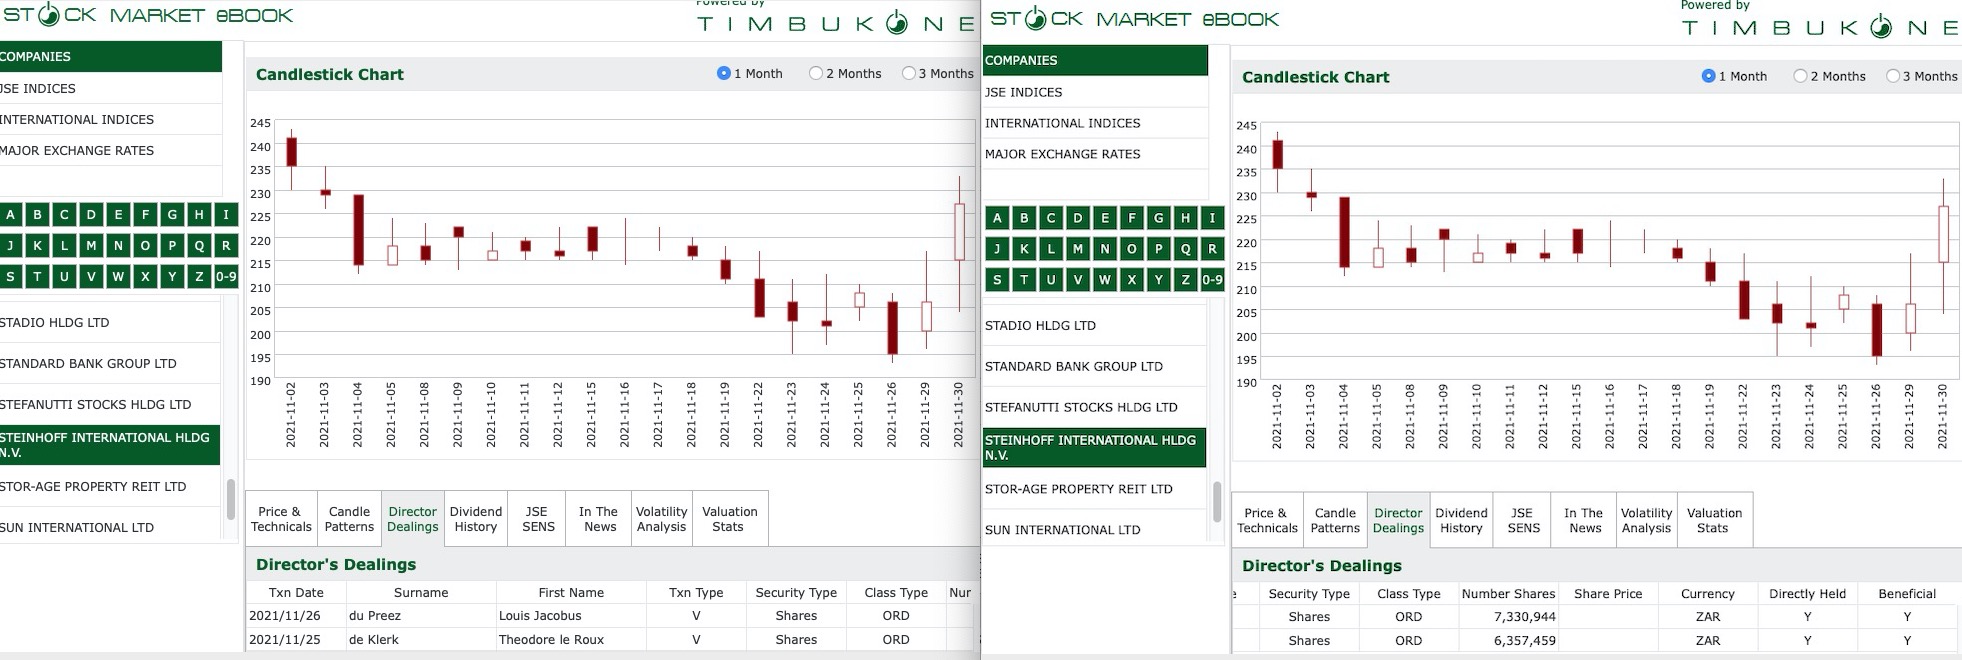Select 3 Months radio in right window
Screen dimensions: 1962x660
pos(1892,76)
